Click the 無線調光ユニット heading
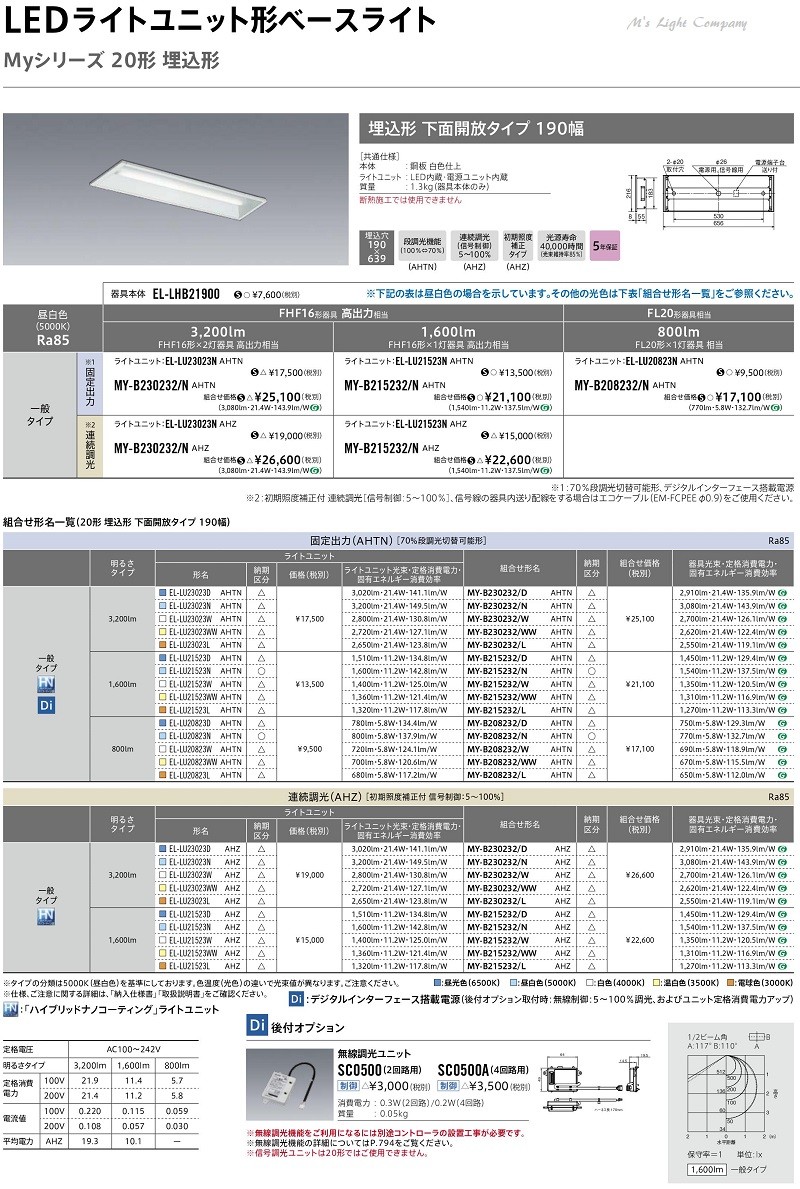 374,1053
